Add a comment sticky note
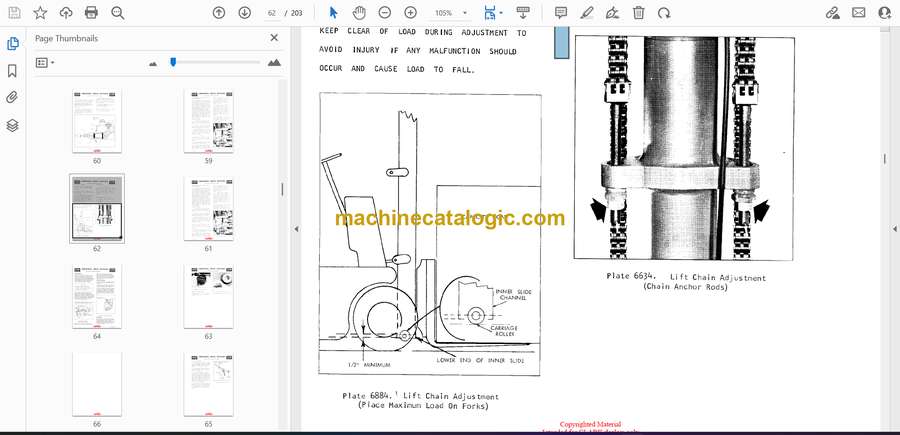Viewport: 900px width, 435px height. pyautogui.click(x=561, y=13)
